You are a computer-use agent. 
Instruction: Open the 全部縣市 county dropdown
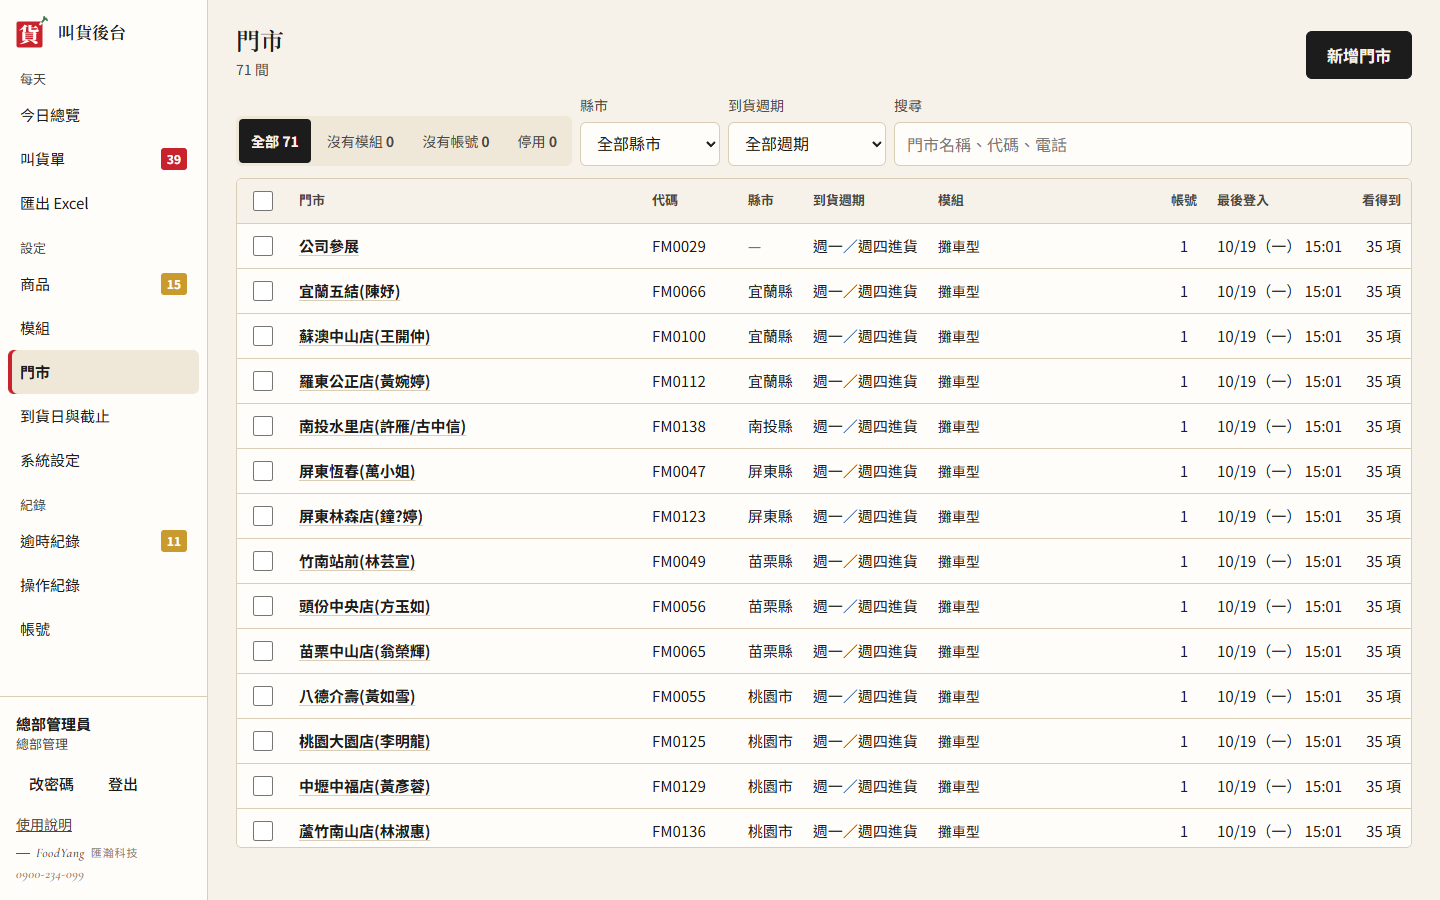coord(650,144)
